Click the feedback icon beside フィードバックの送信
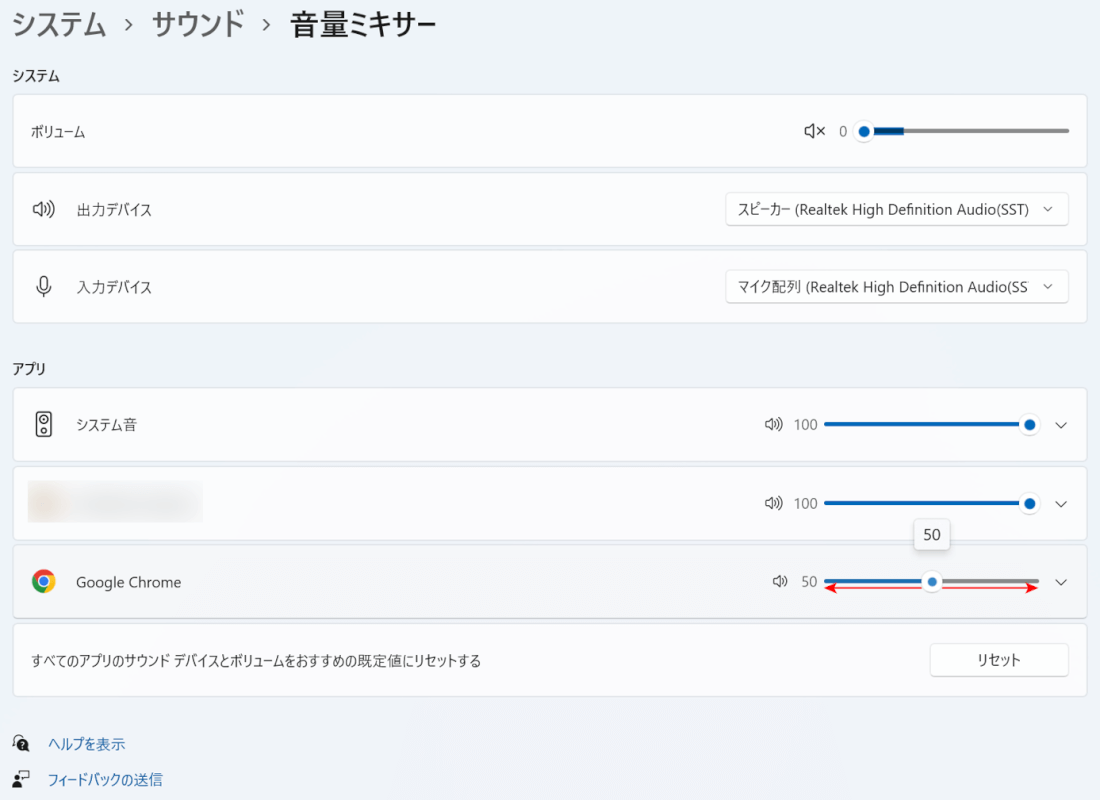1100x800 pixels. click(21, 779)
